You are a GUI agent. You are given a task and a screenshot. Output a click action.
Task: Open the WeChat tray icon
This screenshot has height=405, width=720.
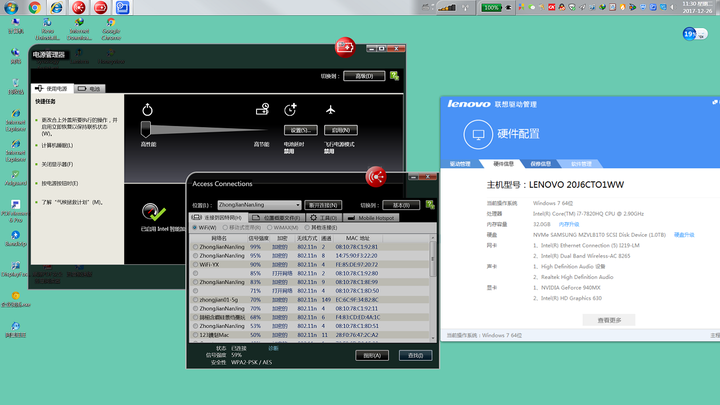tap(532, 7)
